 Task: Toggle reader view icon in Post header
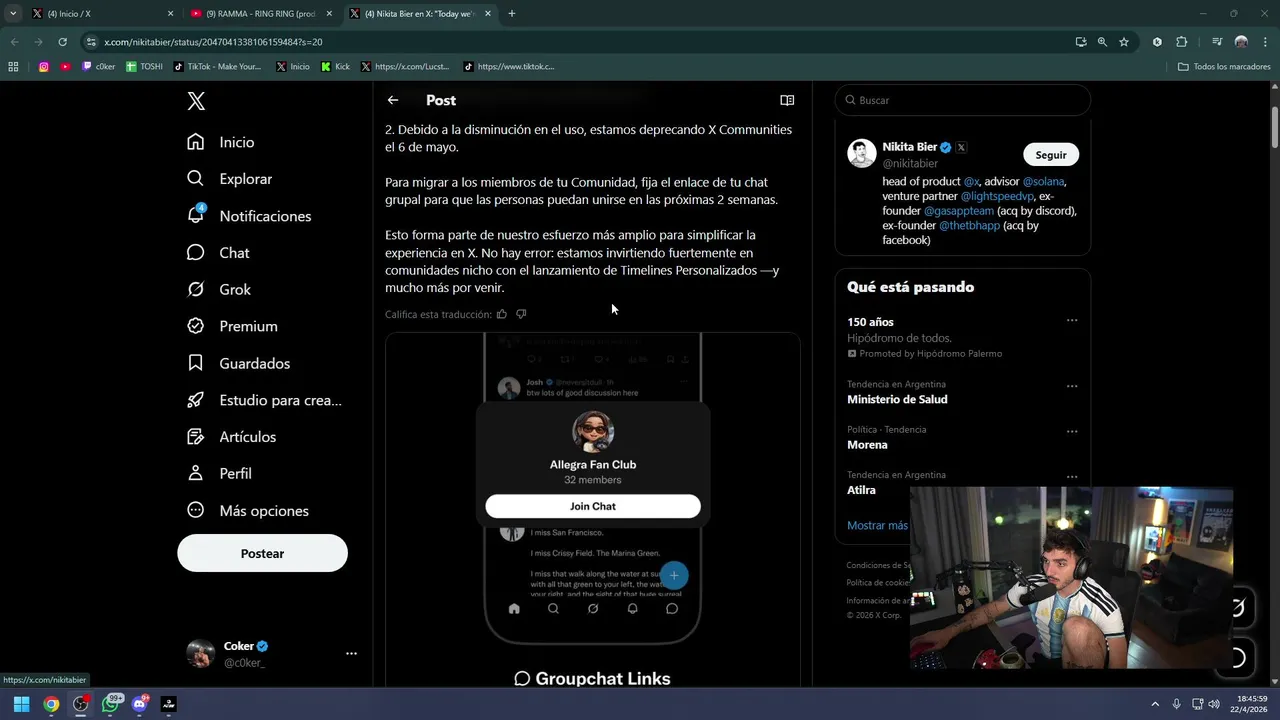pyautogui.click(x=787, y=100)
